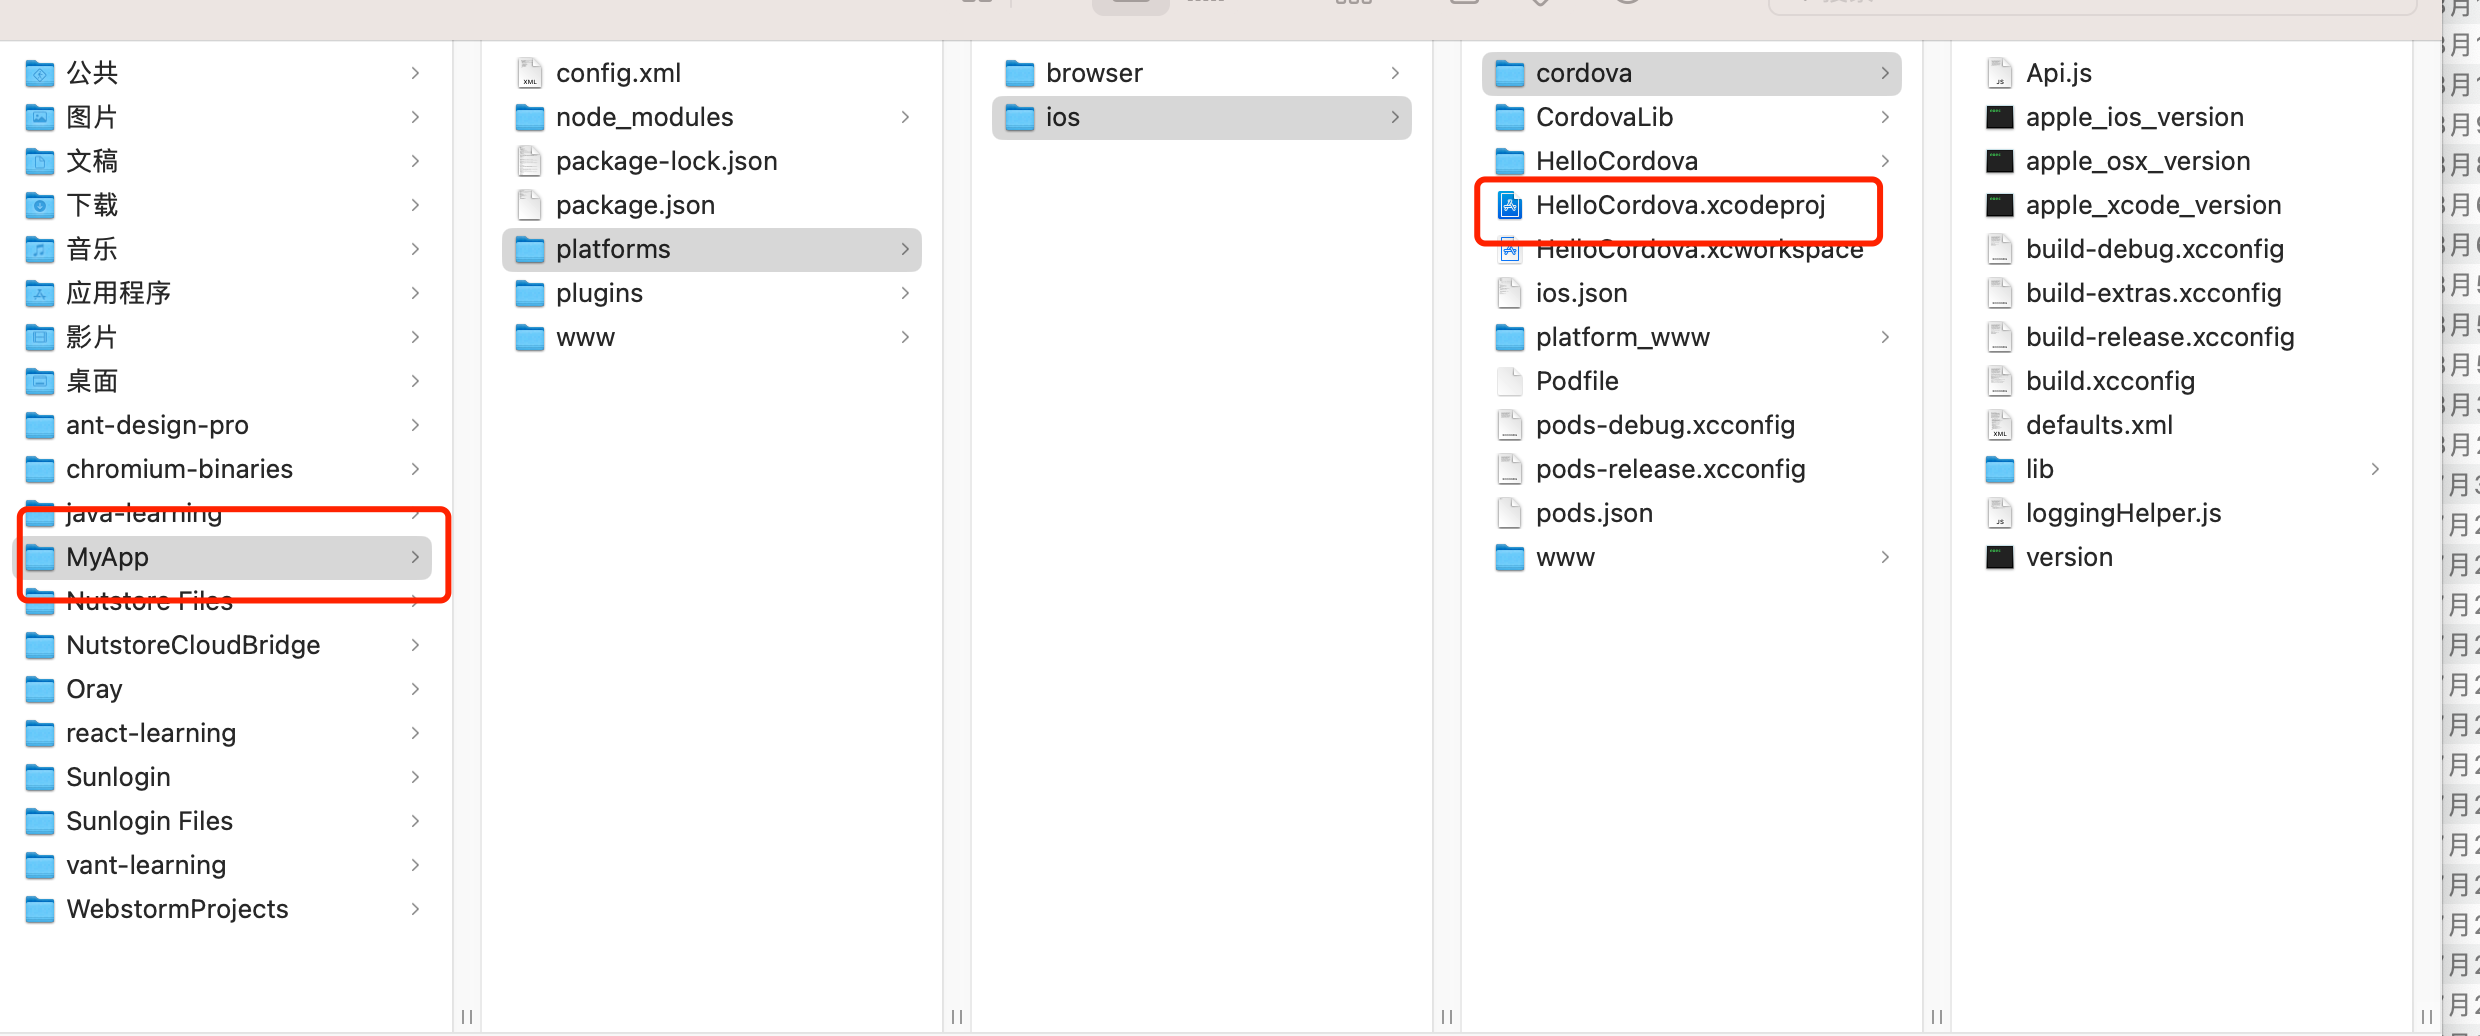Click the 下载 downloads folder icon
Screen dimensions: 2480x1036
point(39,205)
